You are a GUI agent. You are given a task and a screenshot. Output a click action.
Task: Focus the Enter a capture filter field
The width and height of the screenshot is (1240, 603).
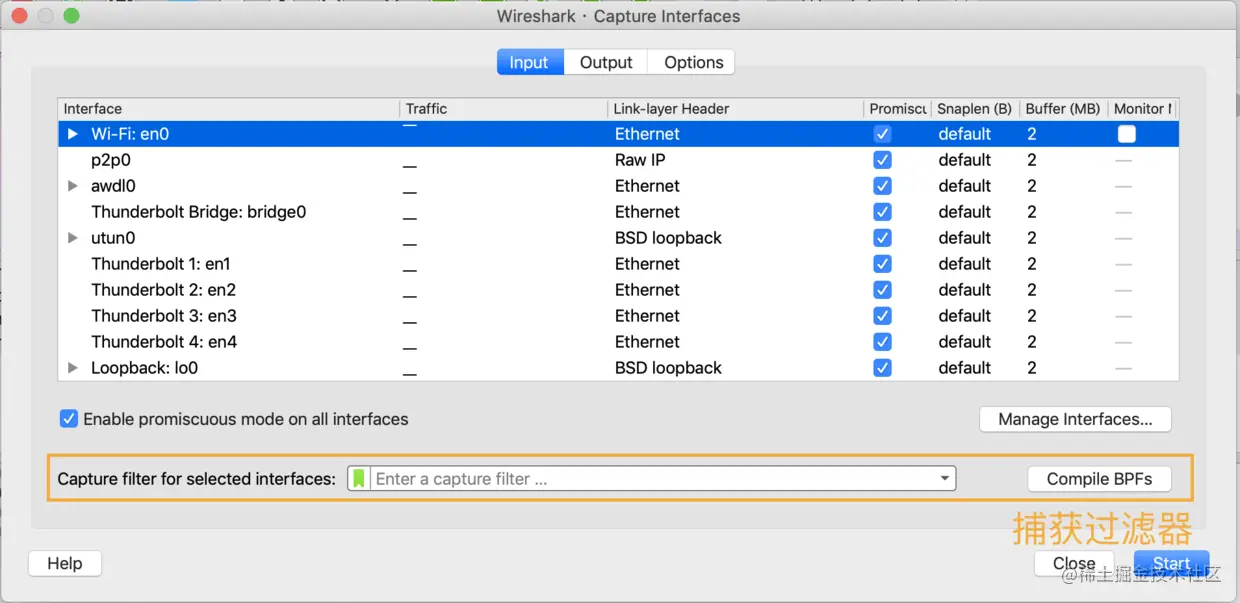click(x=651, y=479)
